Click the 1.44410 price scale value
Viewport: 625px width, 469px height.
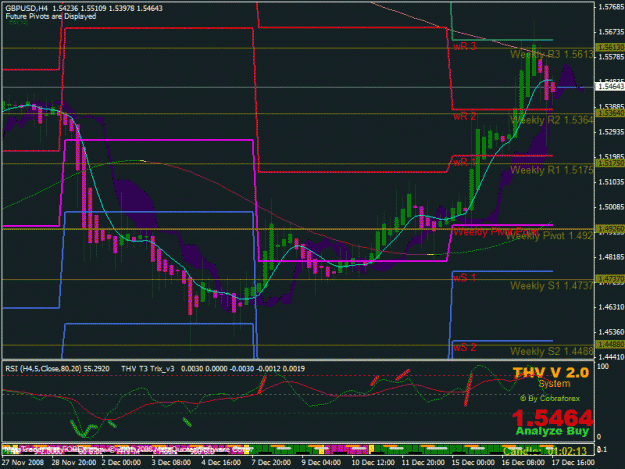(x=611, y=357)
